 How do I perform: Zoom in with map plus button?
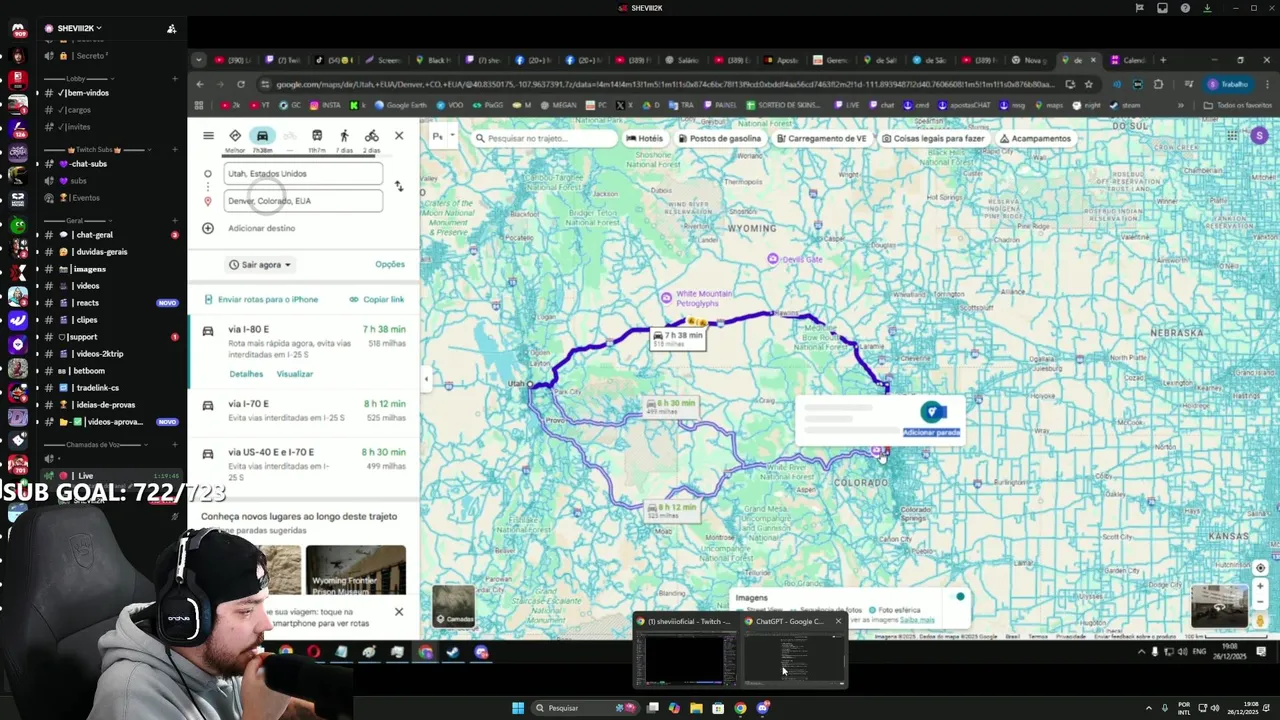1260,587
